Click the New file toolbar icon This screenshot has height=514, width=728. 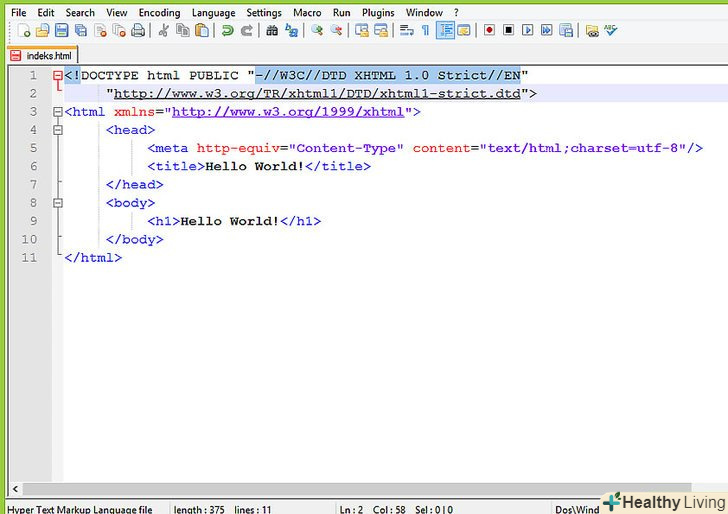(x=24, y=31)
